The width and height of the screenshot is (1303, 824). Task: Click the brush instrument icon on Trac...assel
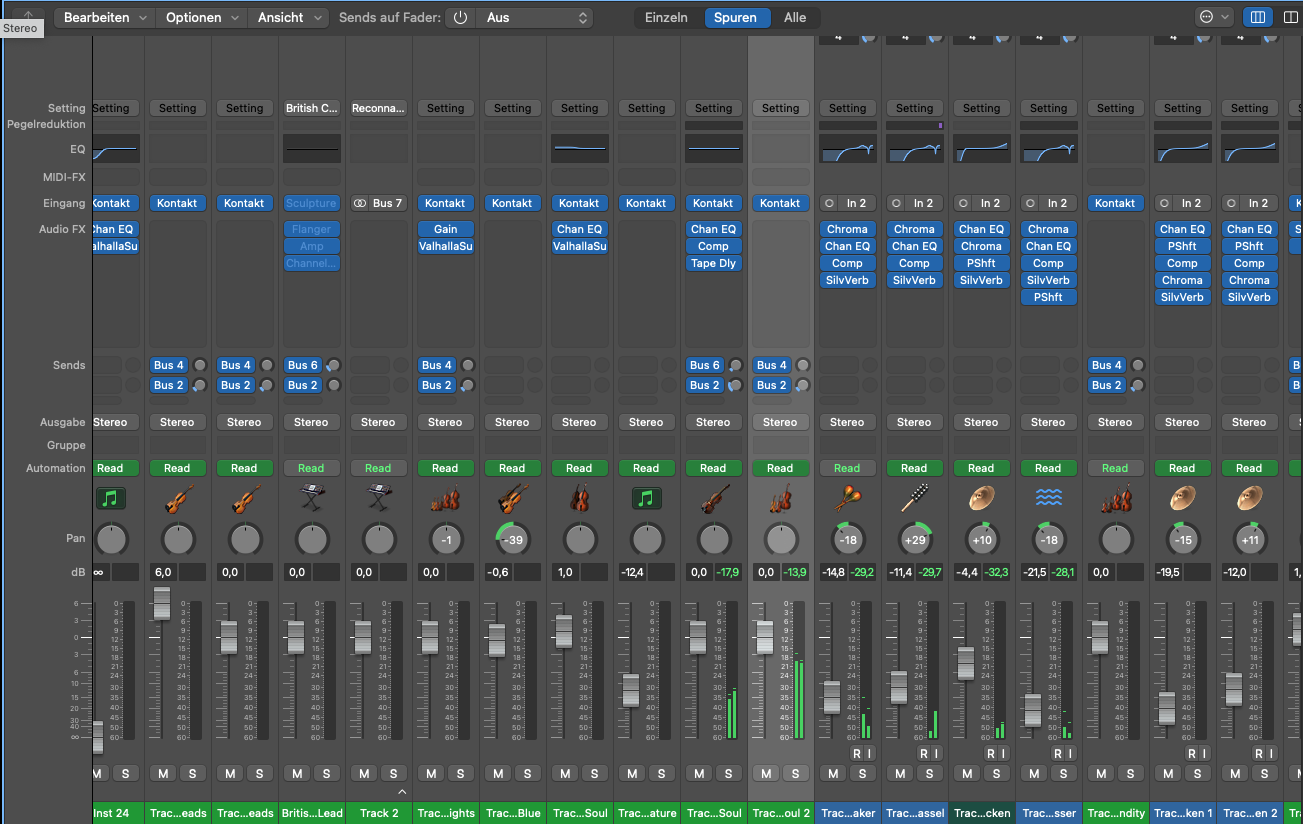pos(914,498)
